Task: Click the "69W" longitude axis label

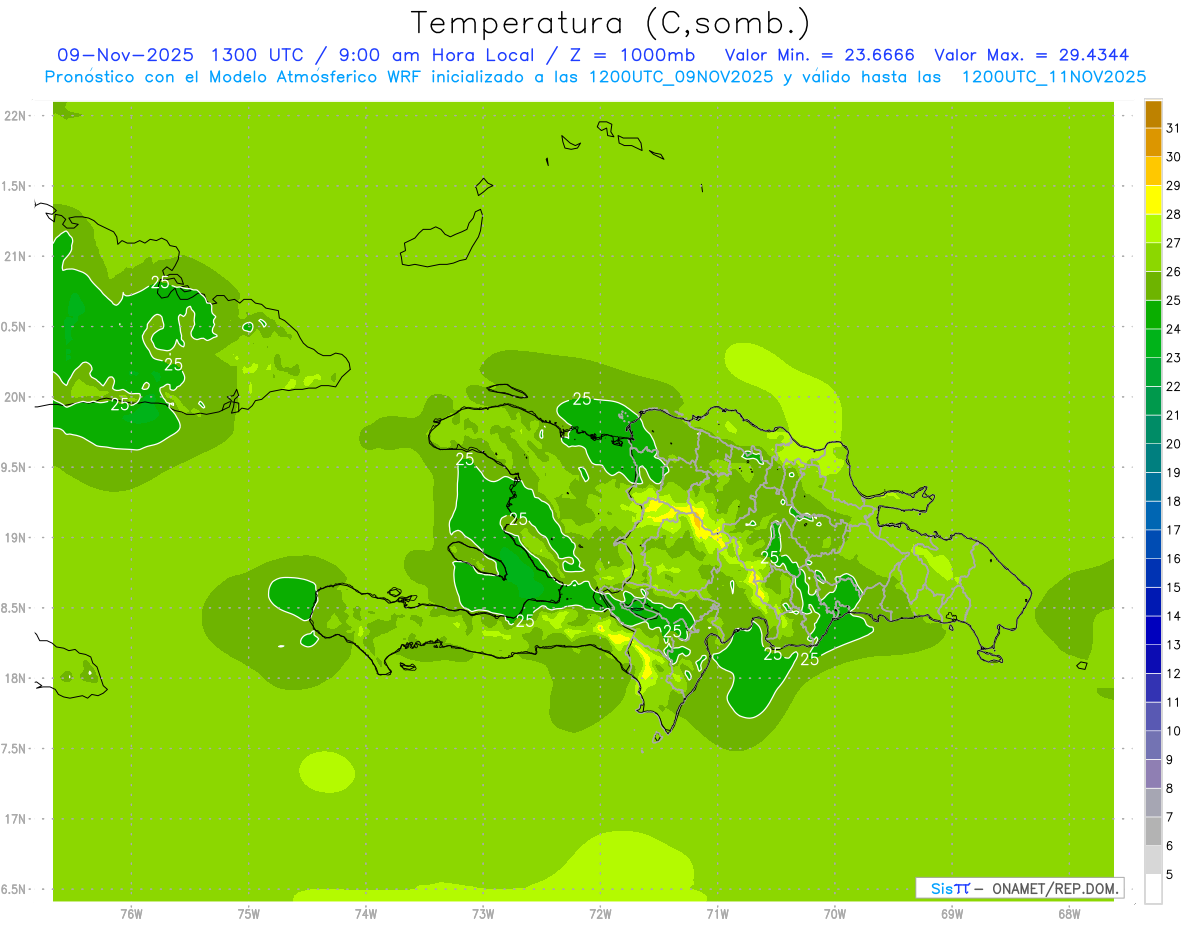Action: pos(952,914)
